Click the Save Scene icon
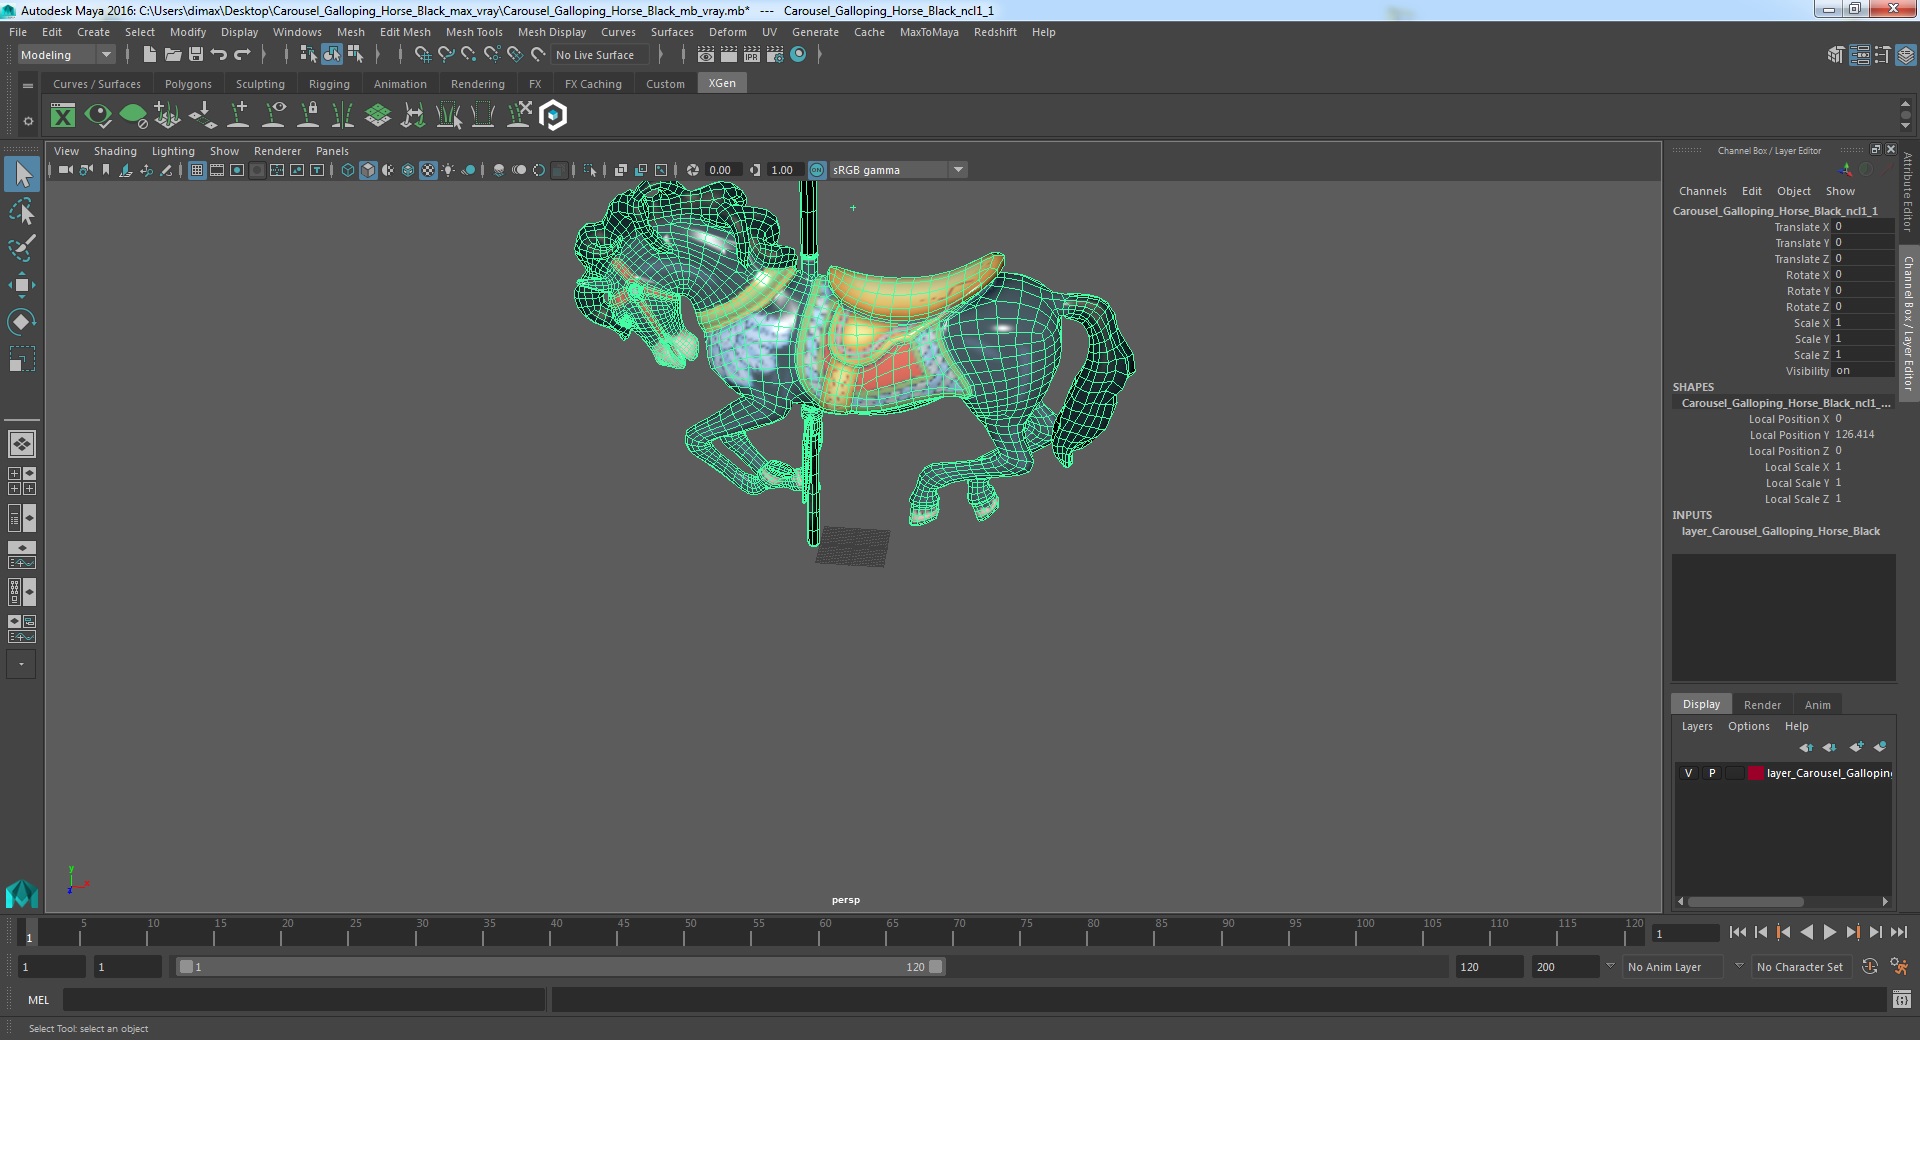Screen dimensions: 1920x1158 point(196,55)
